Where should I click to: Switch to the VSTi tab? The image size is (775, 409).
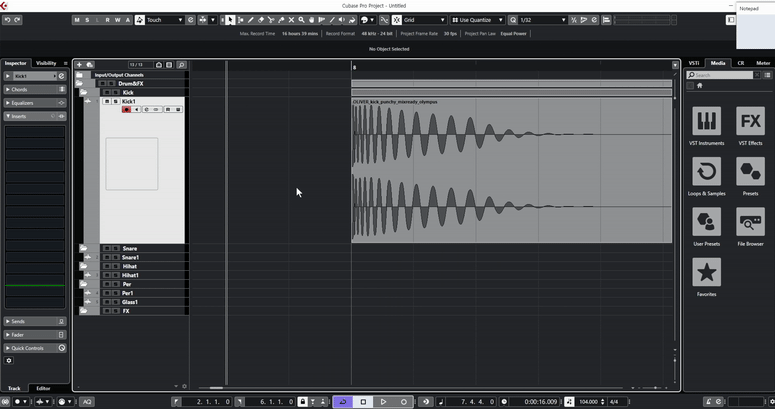pos(694,63)
